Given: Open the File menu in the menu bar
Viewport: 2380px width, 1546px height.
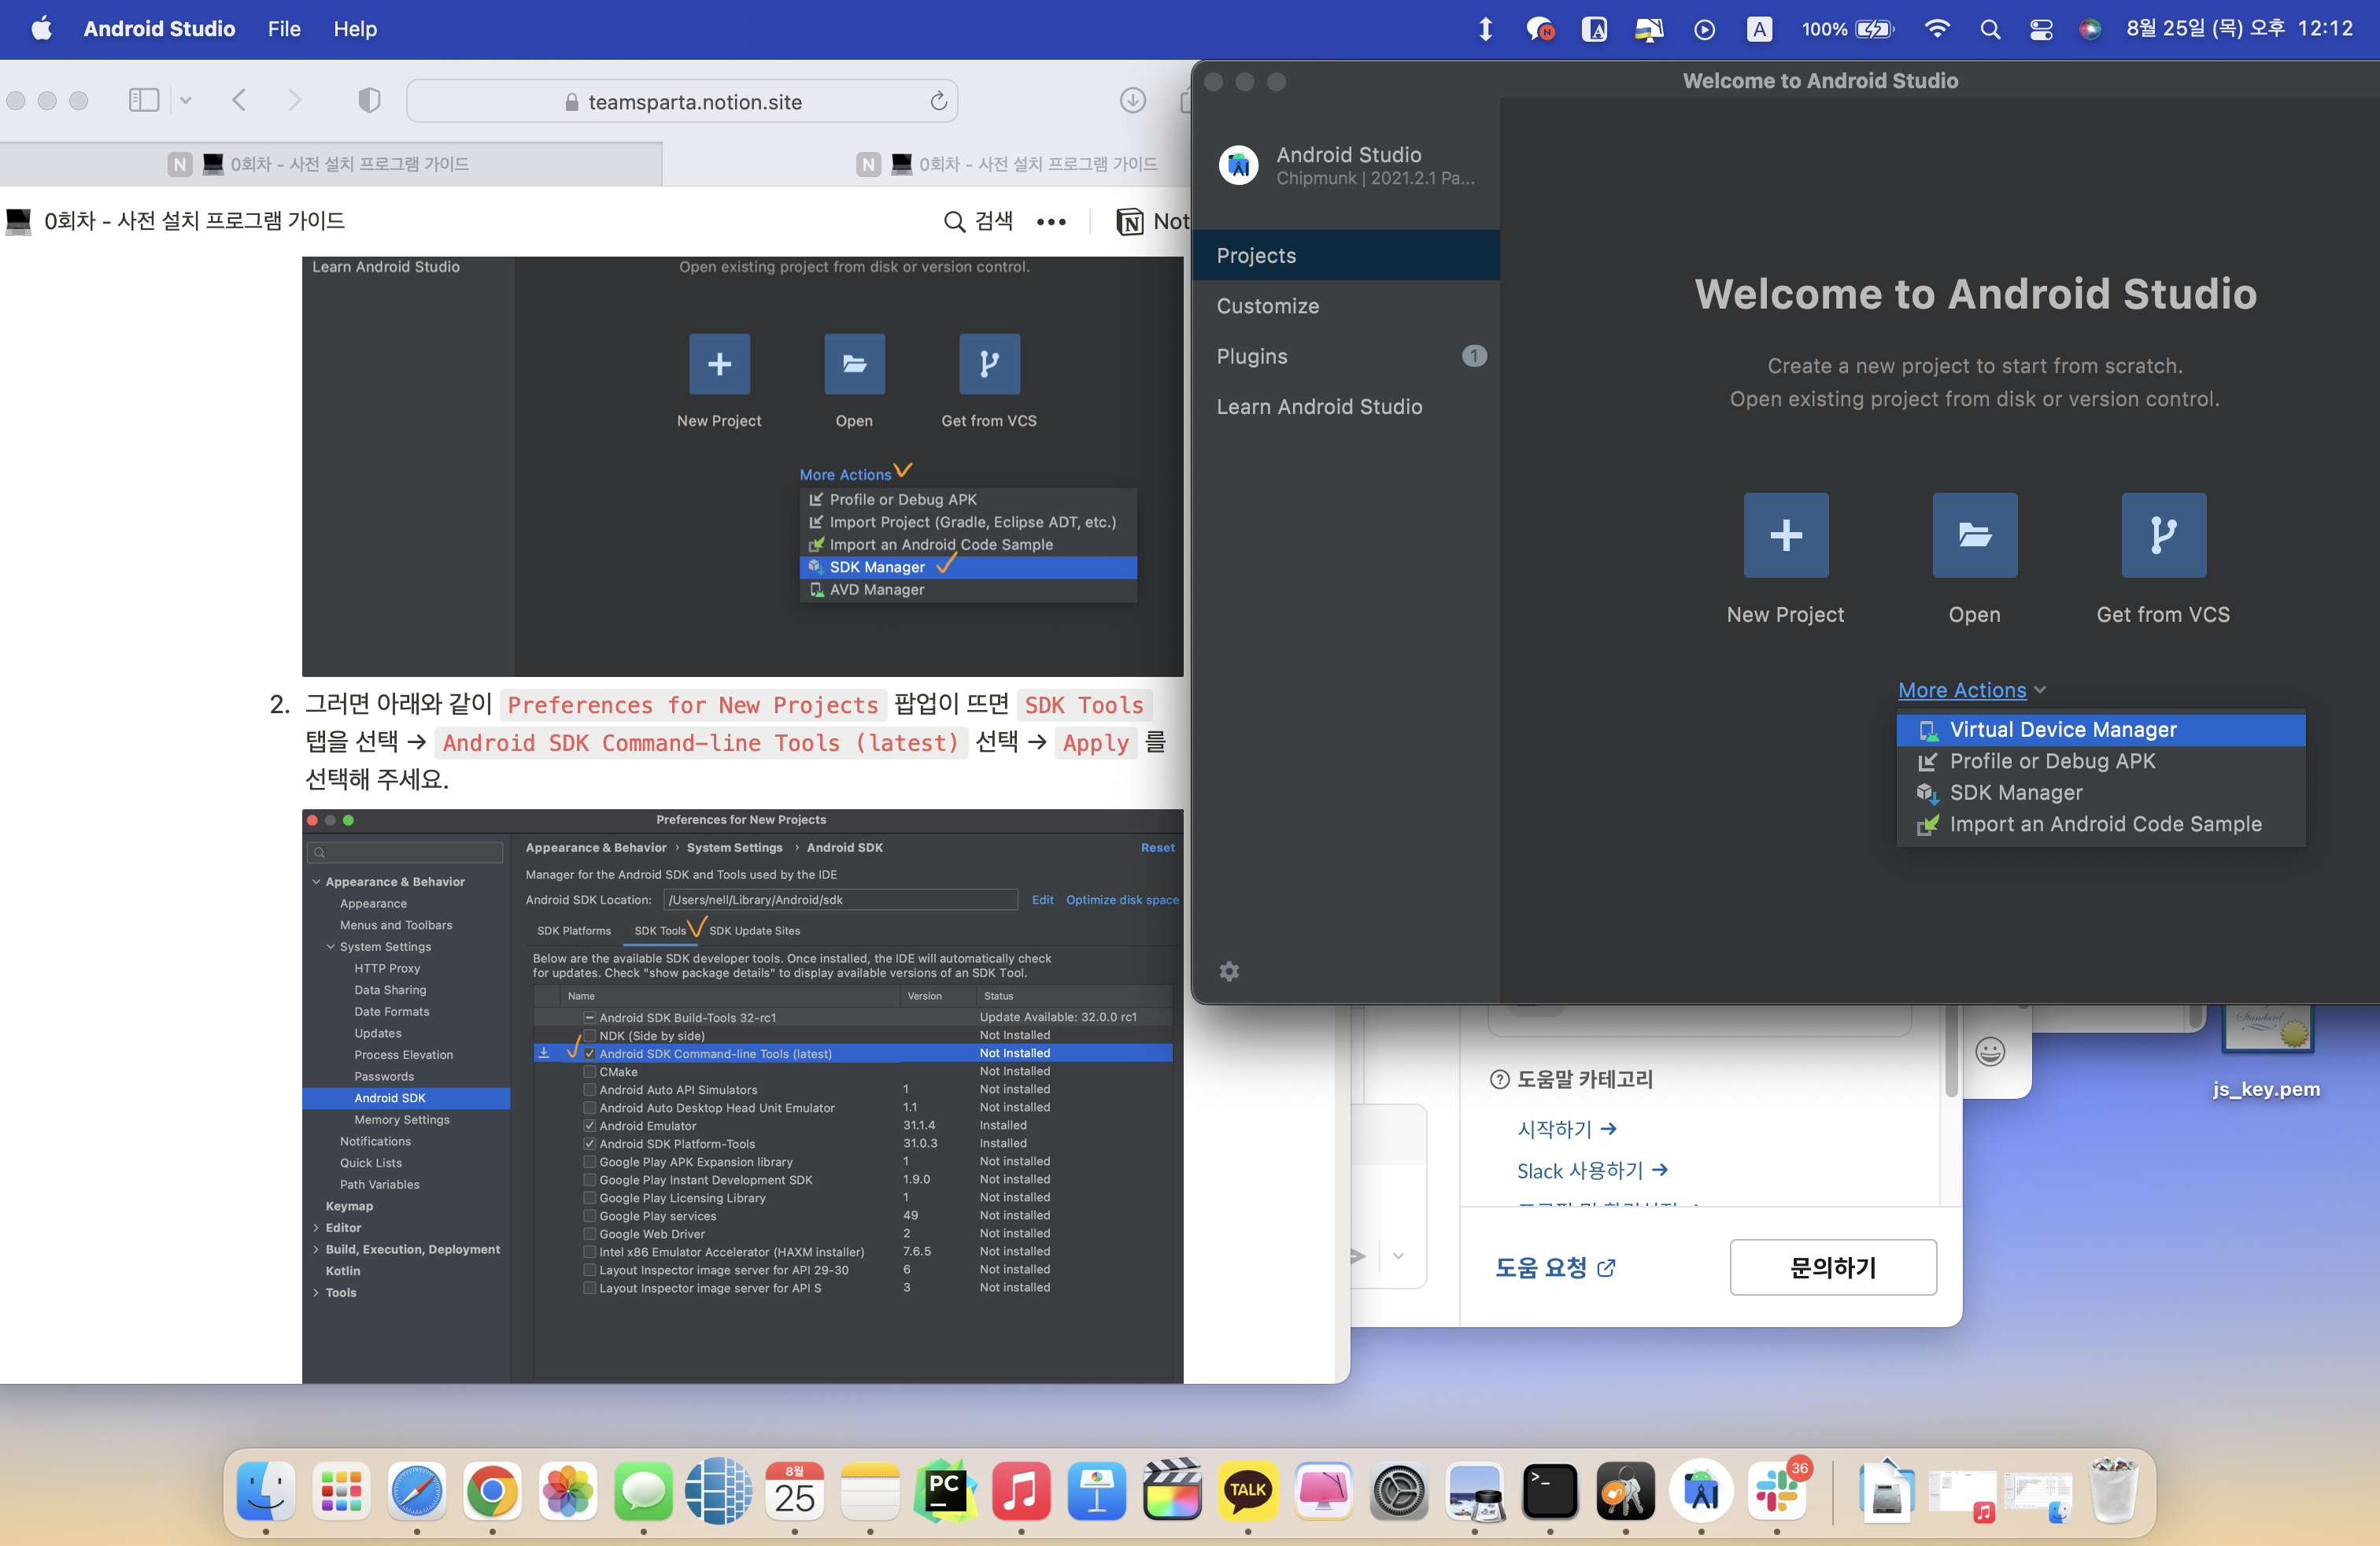Looking at the screenshot, I should [x=284, y=29].
